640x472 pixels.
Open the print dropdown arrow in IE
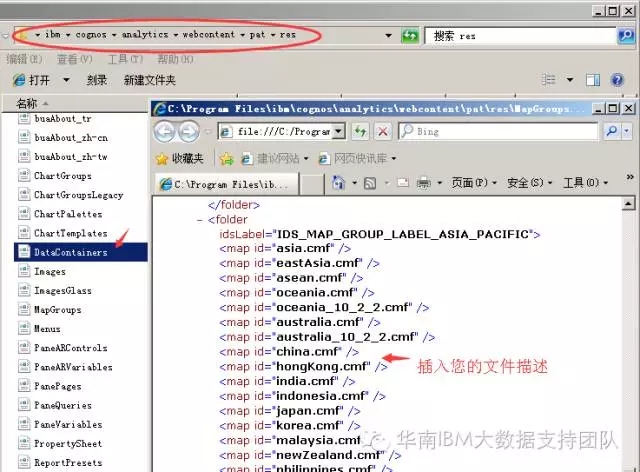coord(440,183)
